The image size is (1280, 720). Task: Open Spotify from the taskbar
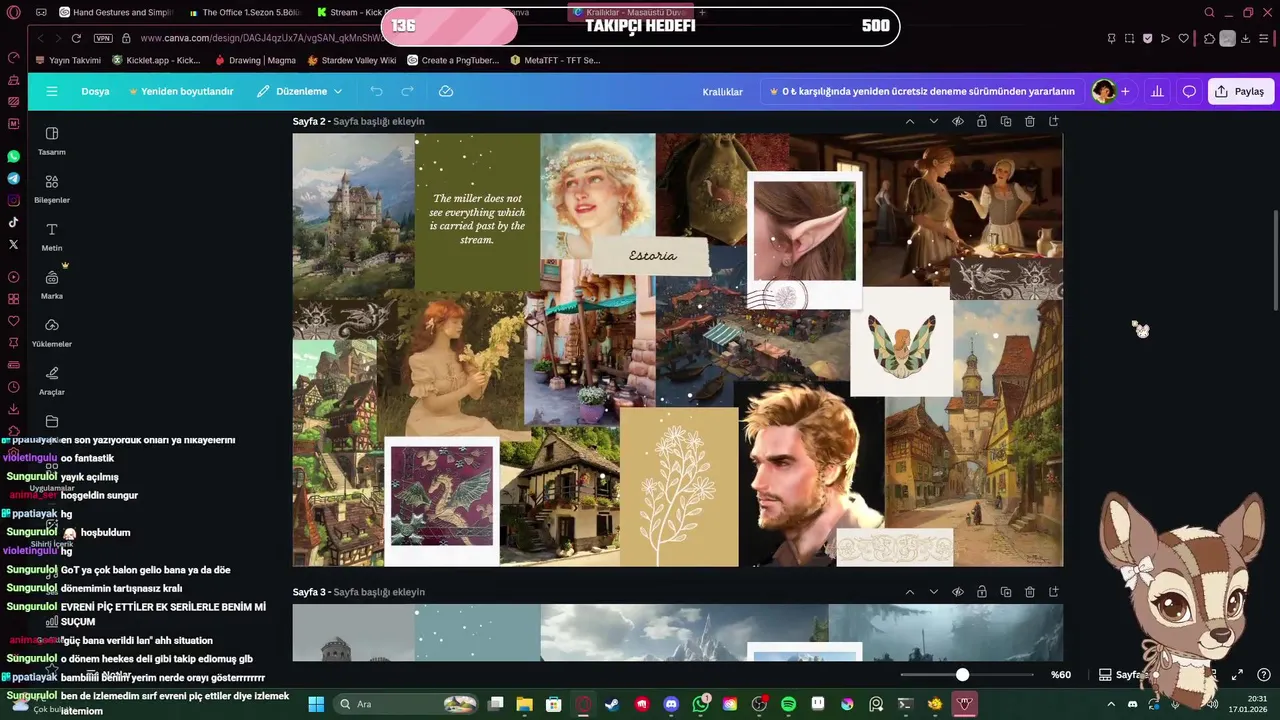(788, 704)
